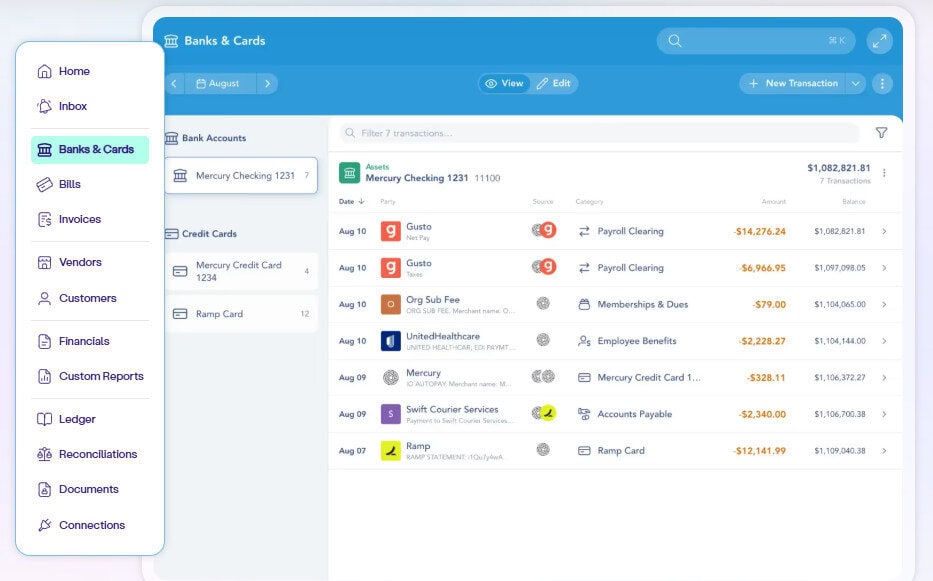Click the green Assets bank icon
This screenshot has width=933, height=581.
[349, 173]
